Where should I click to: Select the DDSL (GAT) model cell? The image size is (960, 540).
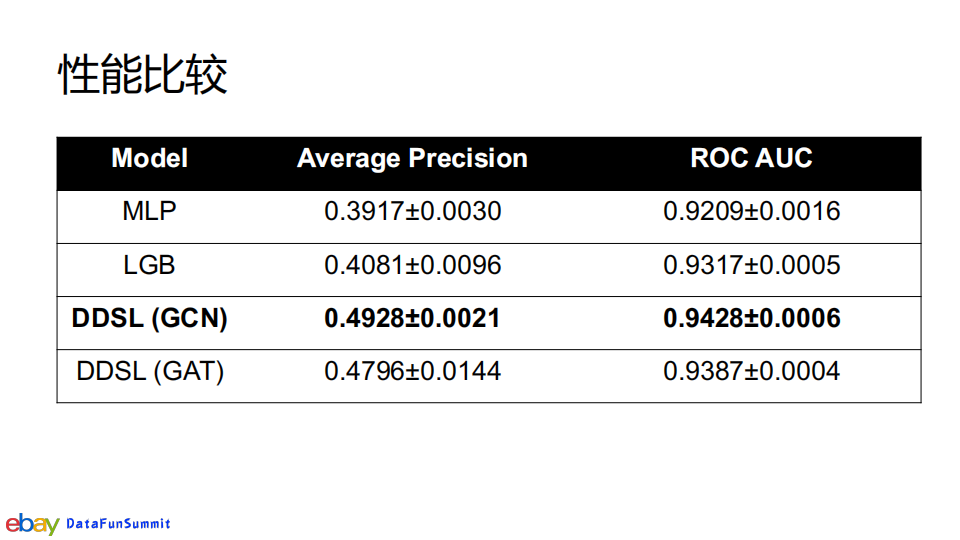(150, 372)
